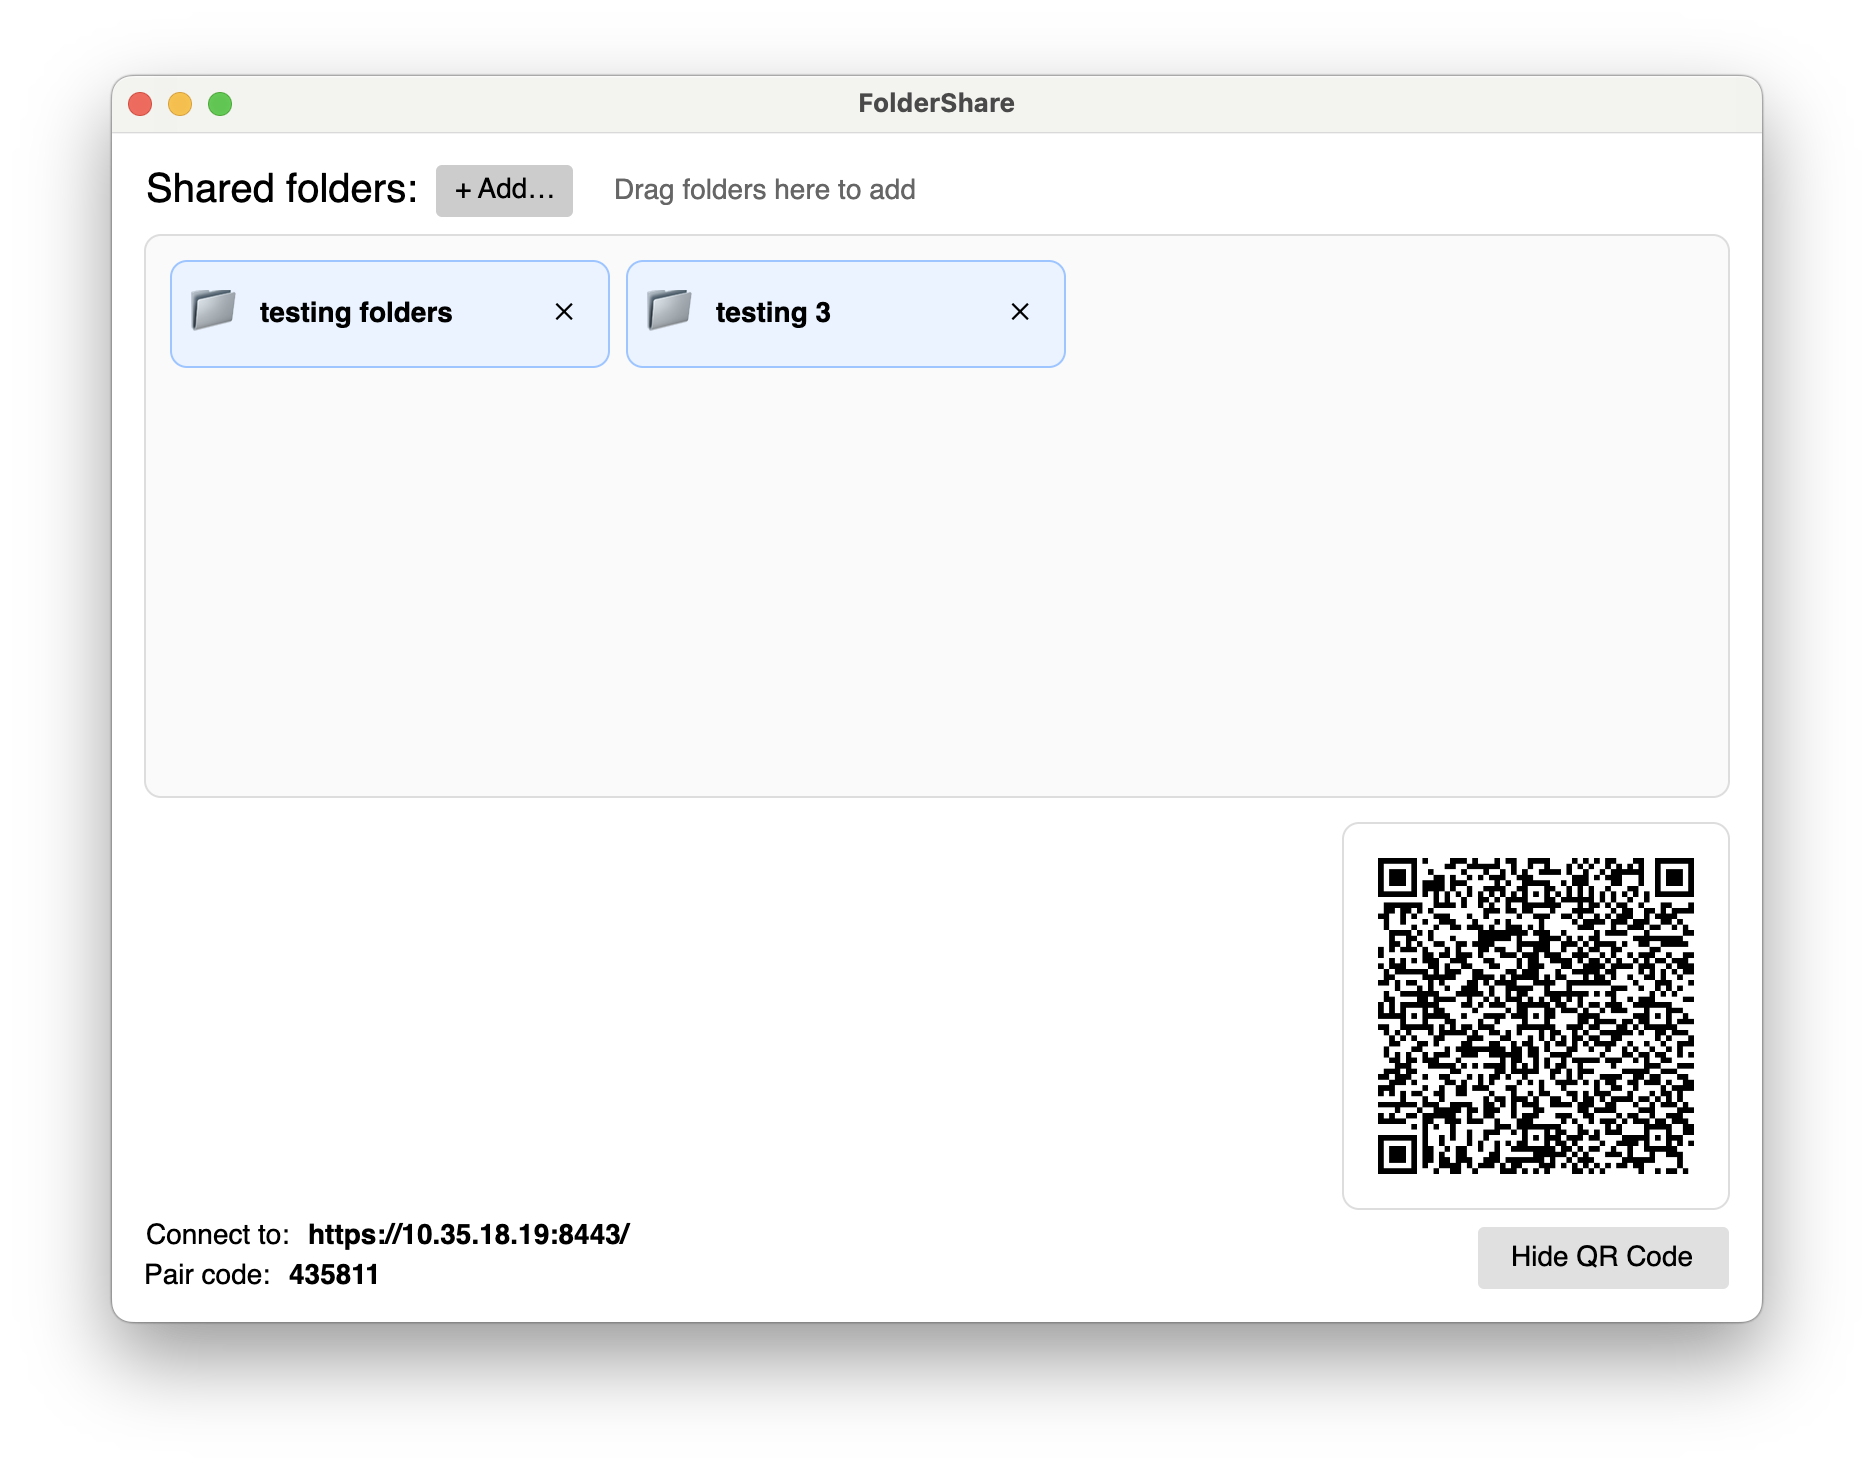Close the FolderShare window with red button

140,104
